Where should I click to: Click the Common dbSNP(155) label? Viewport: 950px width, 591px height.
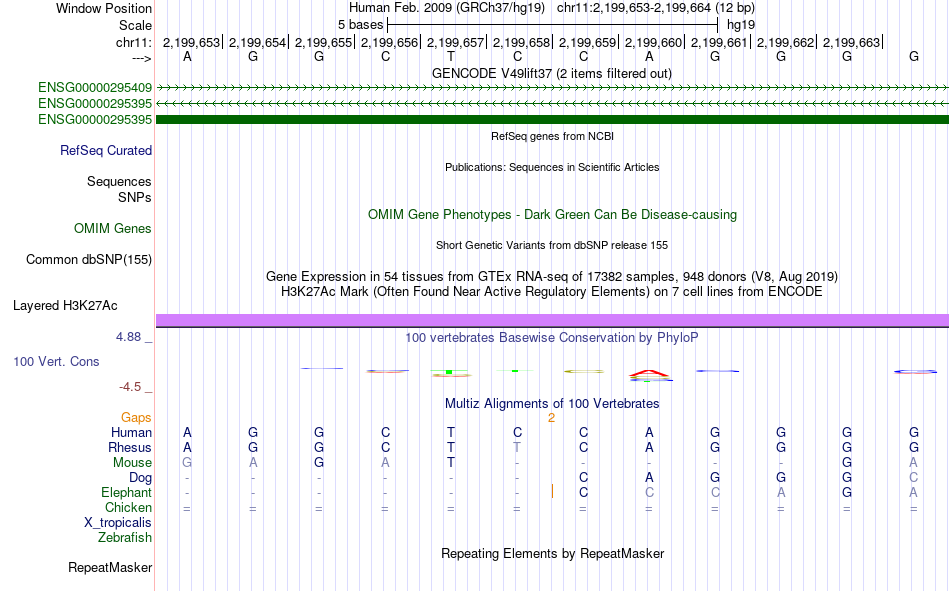tap(89, 259)
